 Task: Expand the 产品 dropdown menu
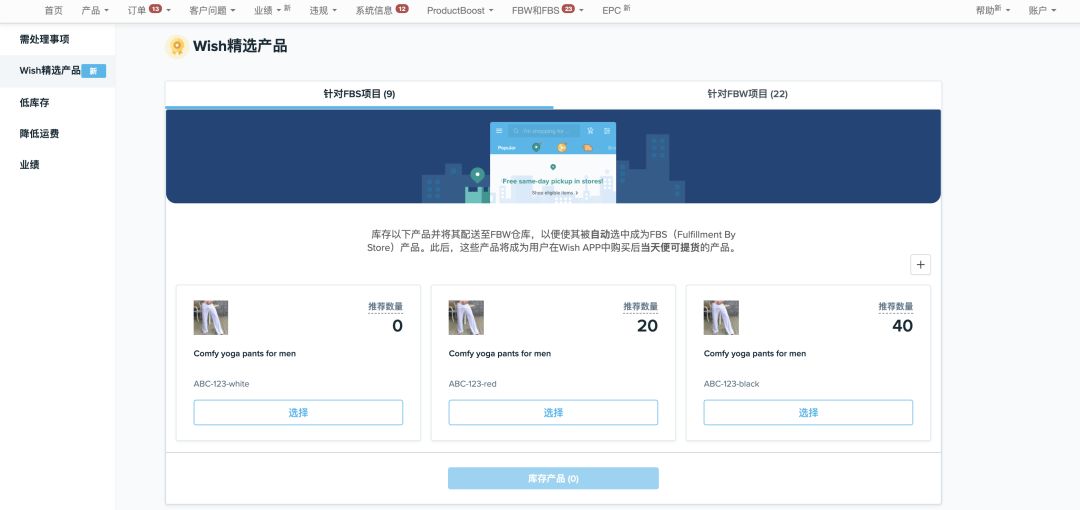tap(95, 10)
